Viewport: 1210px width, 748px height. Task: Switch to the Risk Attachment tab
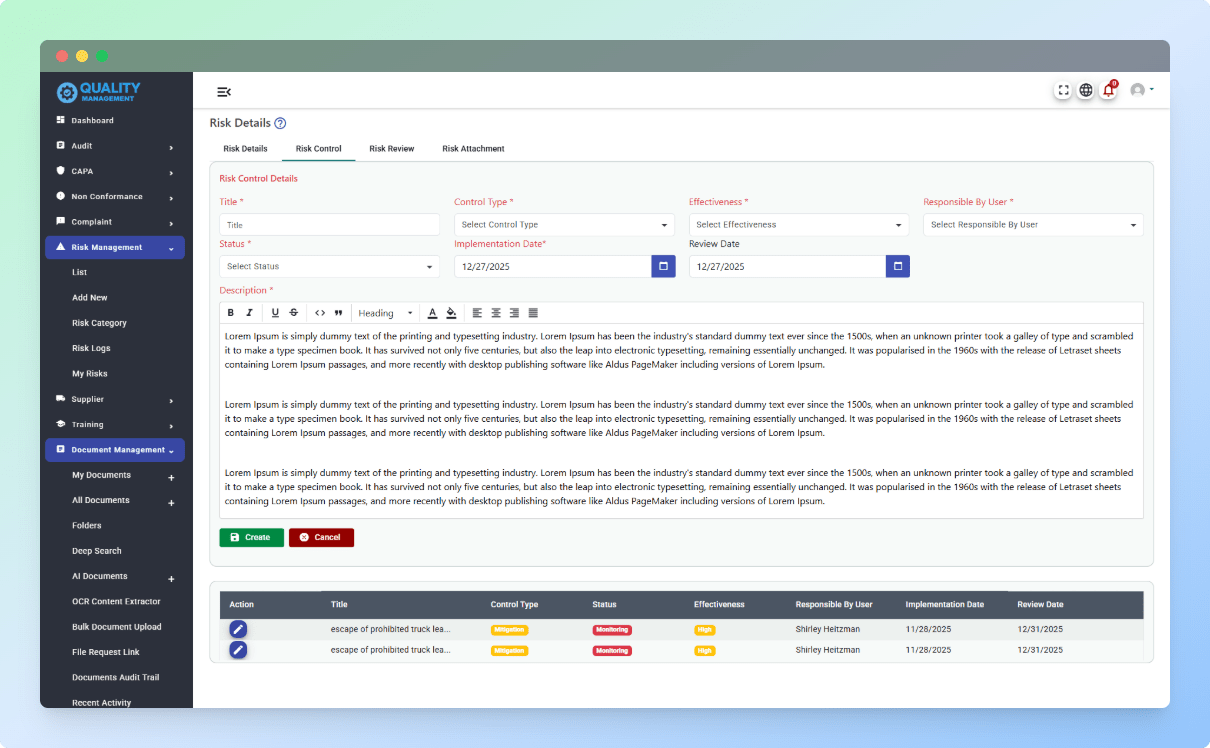pyautogui.click(x=473, y=148)
